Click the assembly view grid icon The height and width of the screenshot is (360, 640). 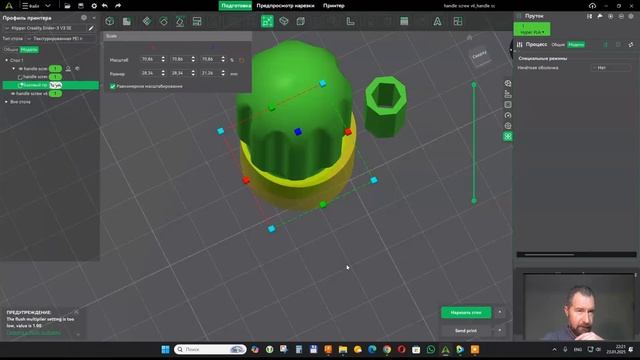pos(458,21)
